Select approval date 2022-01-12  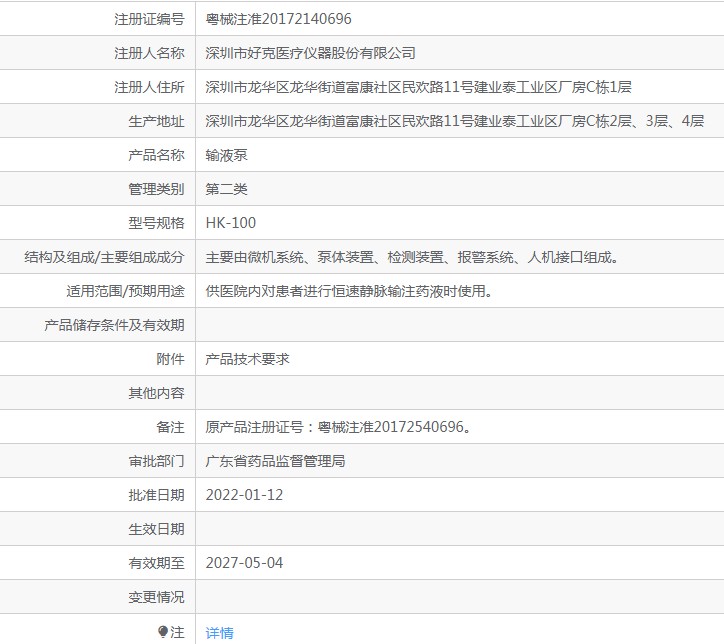pyautogui.click(x=244, y=495)
